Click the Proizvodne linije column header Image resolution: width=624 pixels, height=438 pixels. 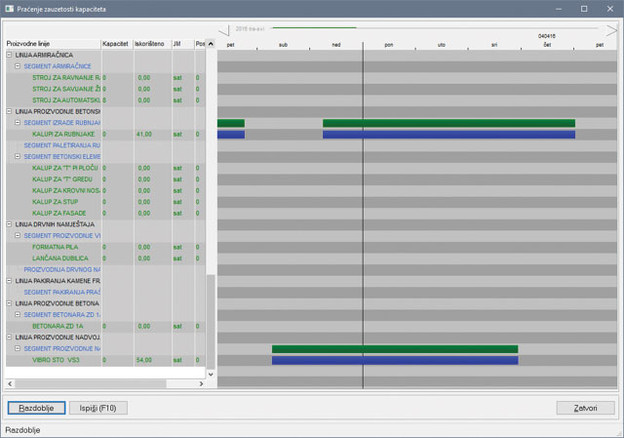(x=50, y=44)
